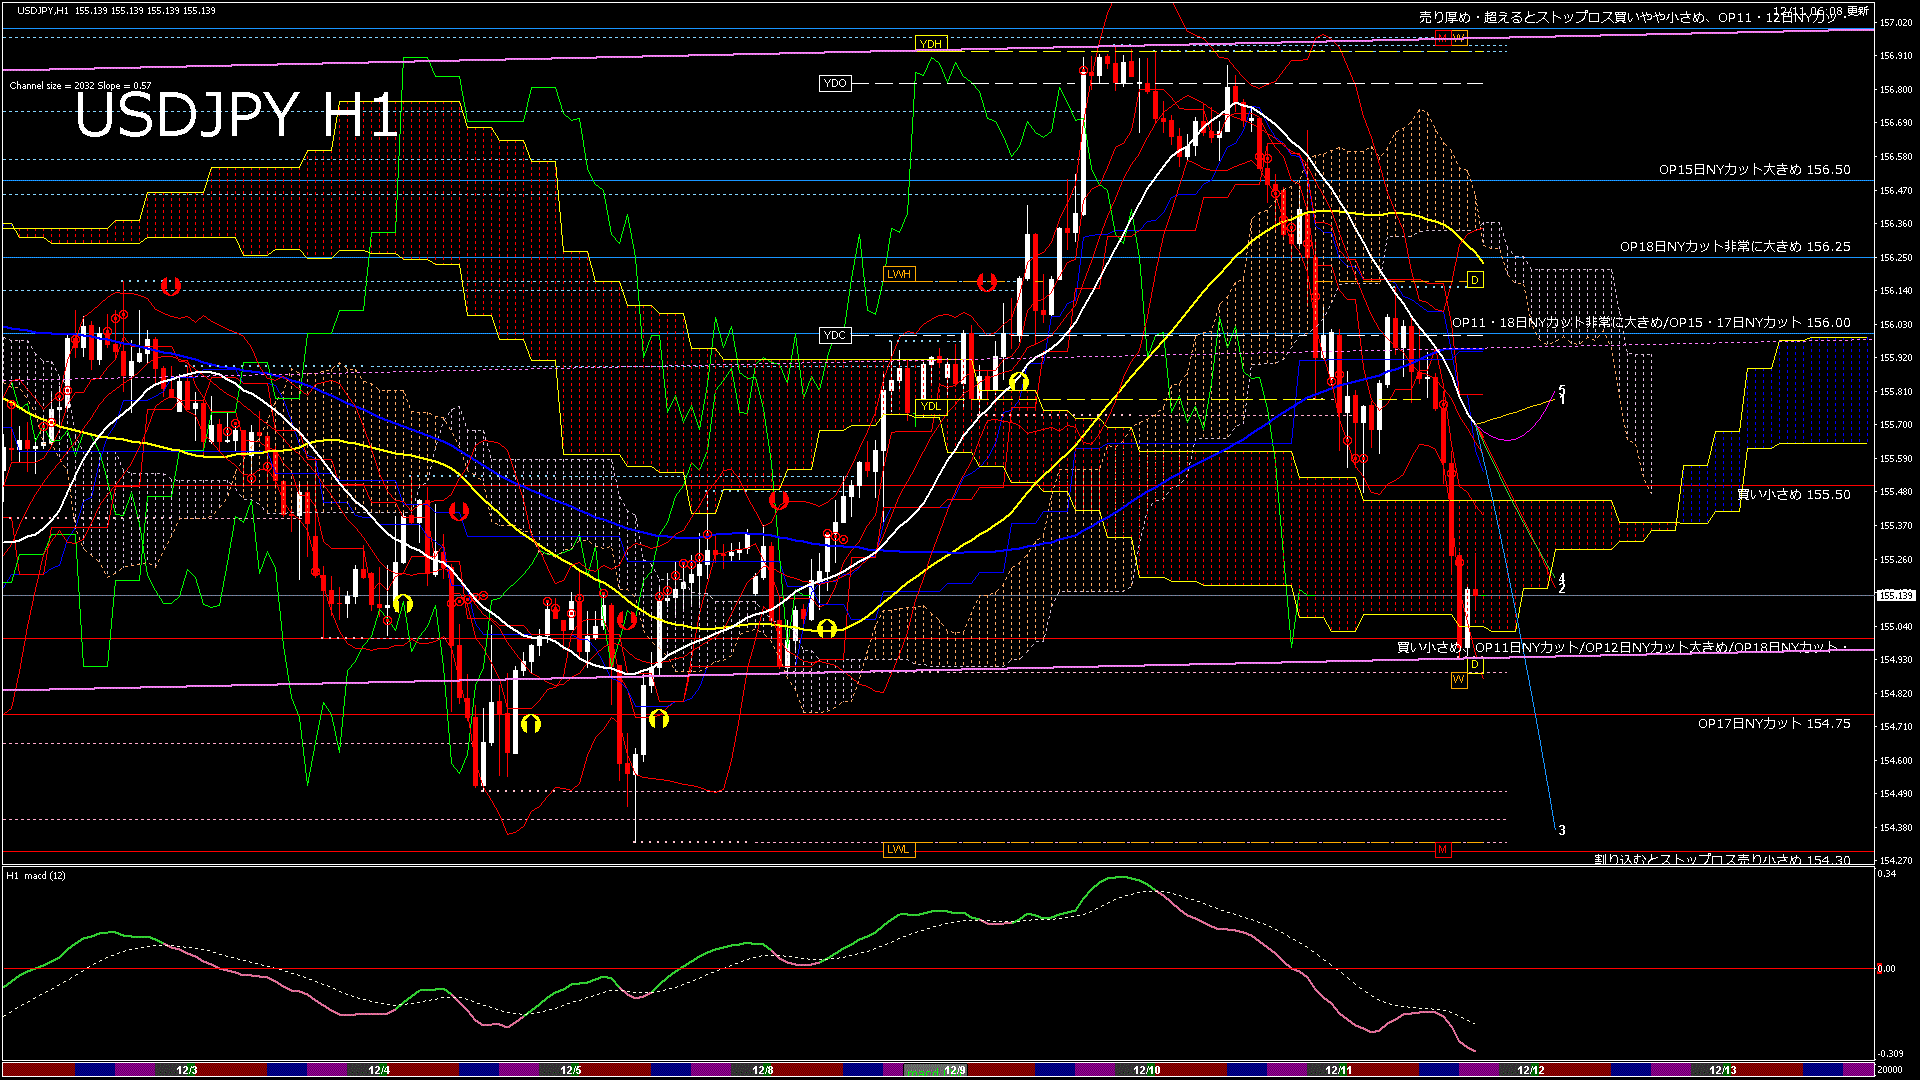Click the red M box near bottom

[x=1442, y=850]
